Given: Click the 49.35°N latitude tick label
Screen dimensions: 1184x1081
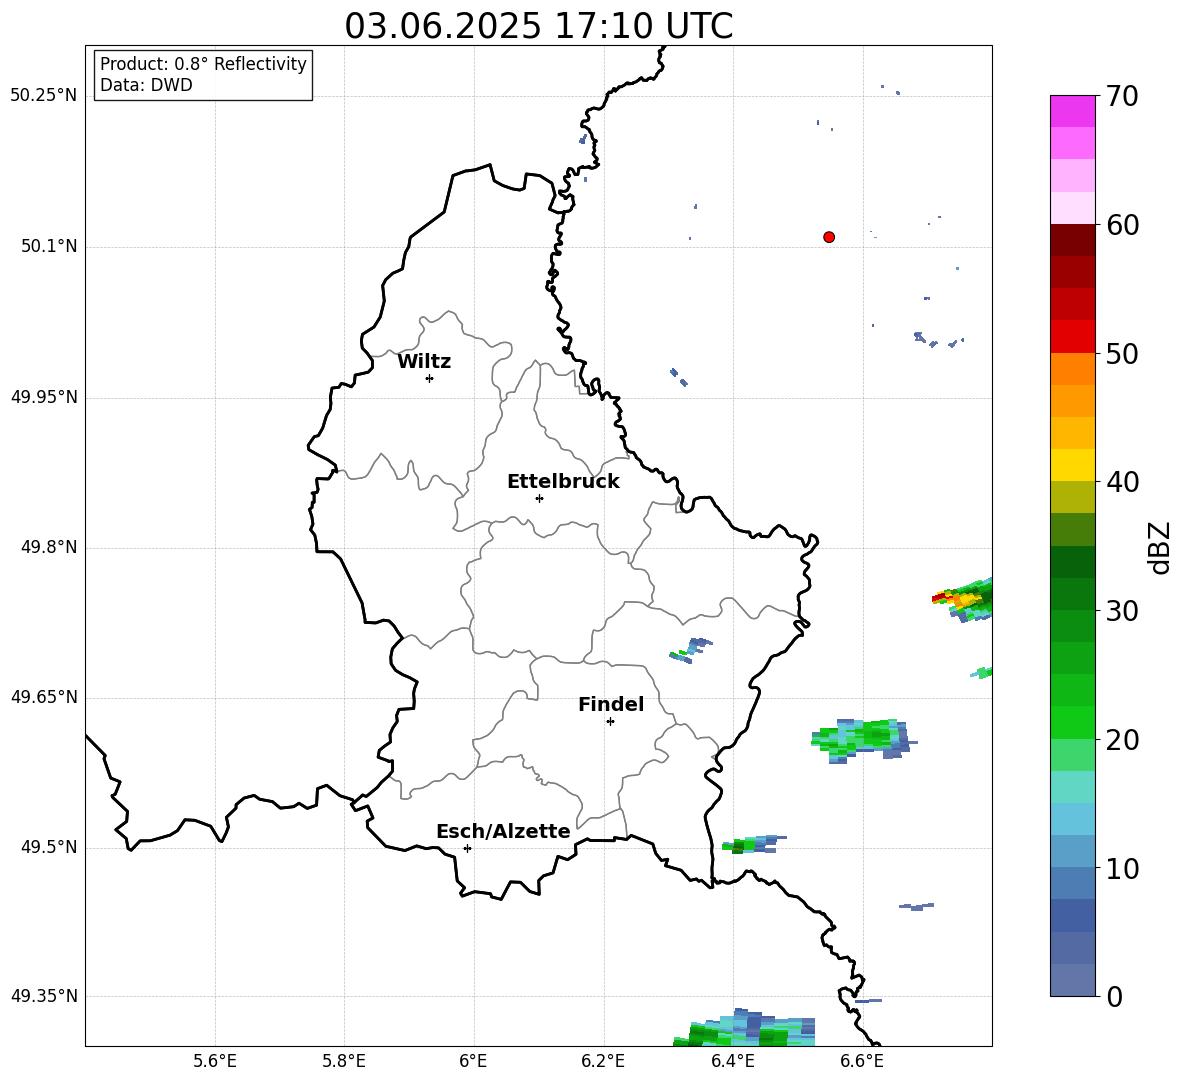Looking at the screenshot, I should coord(44,996).
